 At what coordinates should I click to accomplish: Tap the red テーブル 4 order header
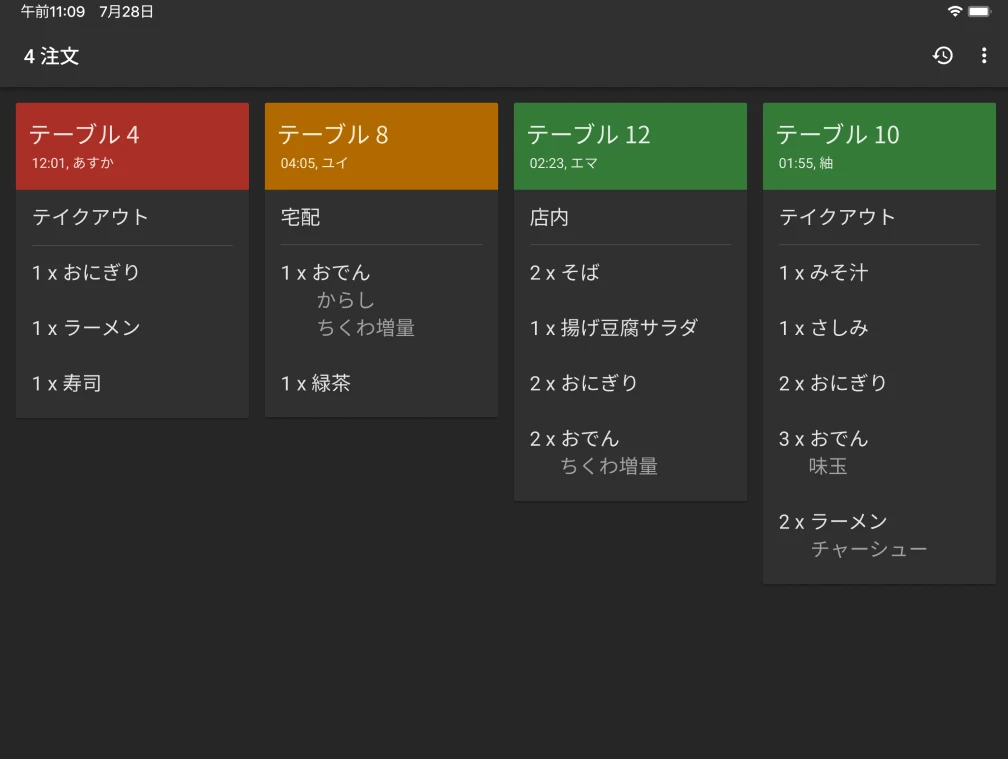coord(132,145)
